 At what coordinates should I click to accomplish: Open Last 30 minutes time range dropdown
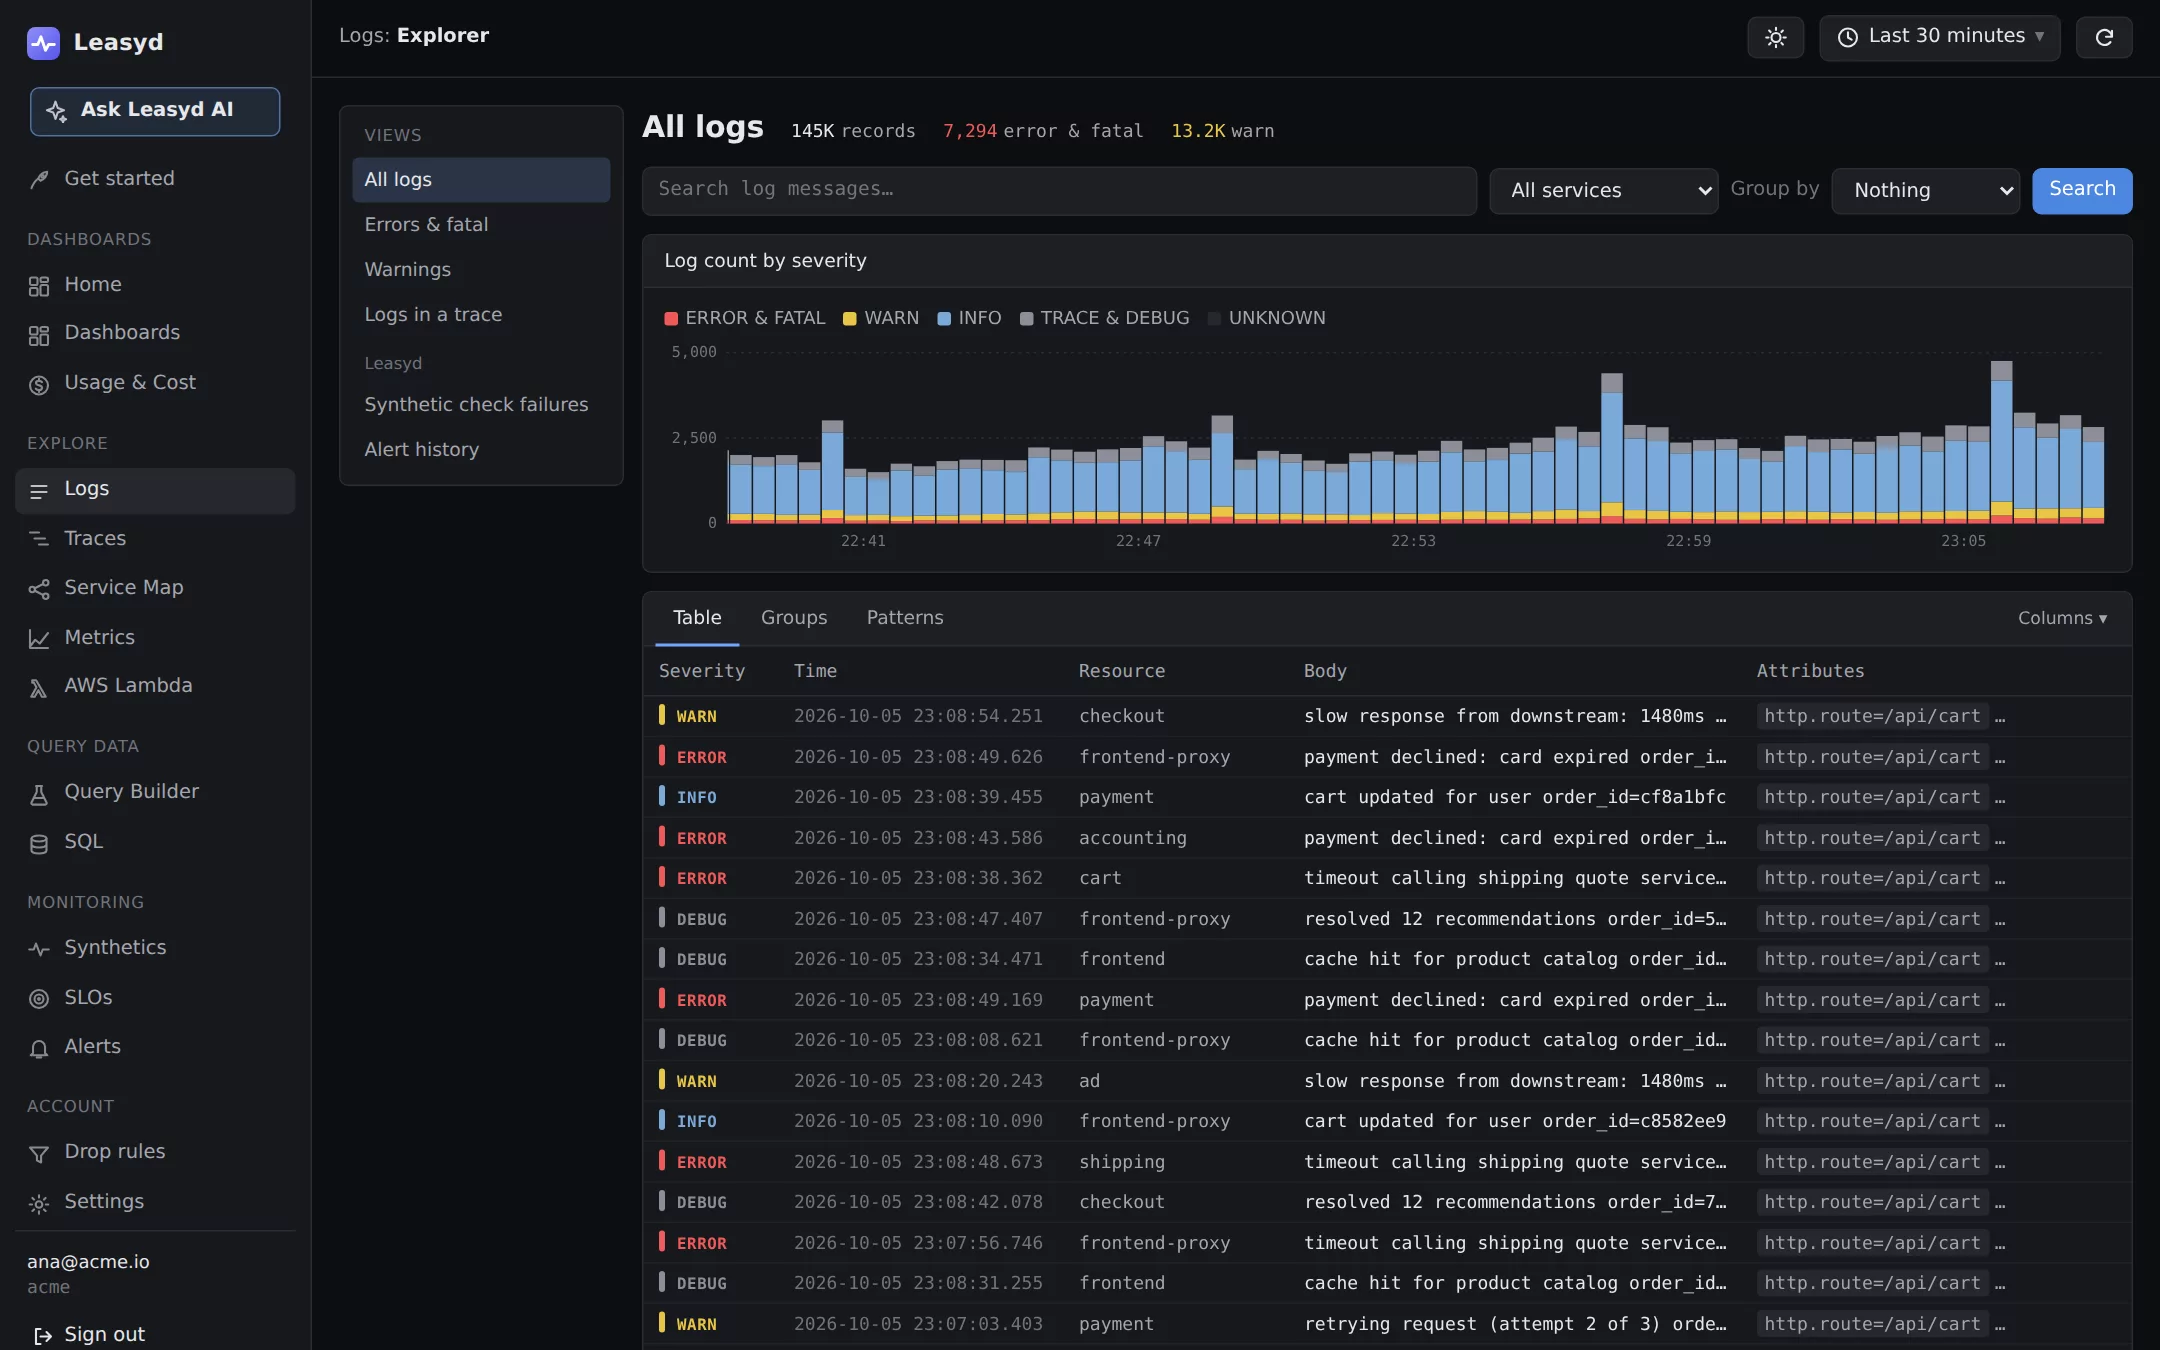point(1940,38)
